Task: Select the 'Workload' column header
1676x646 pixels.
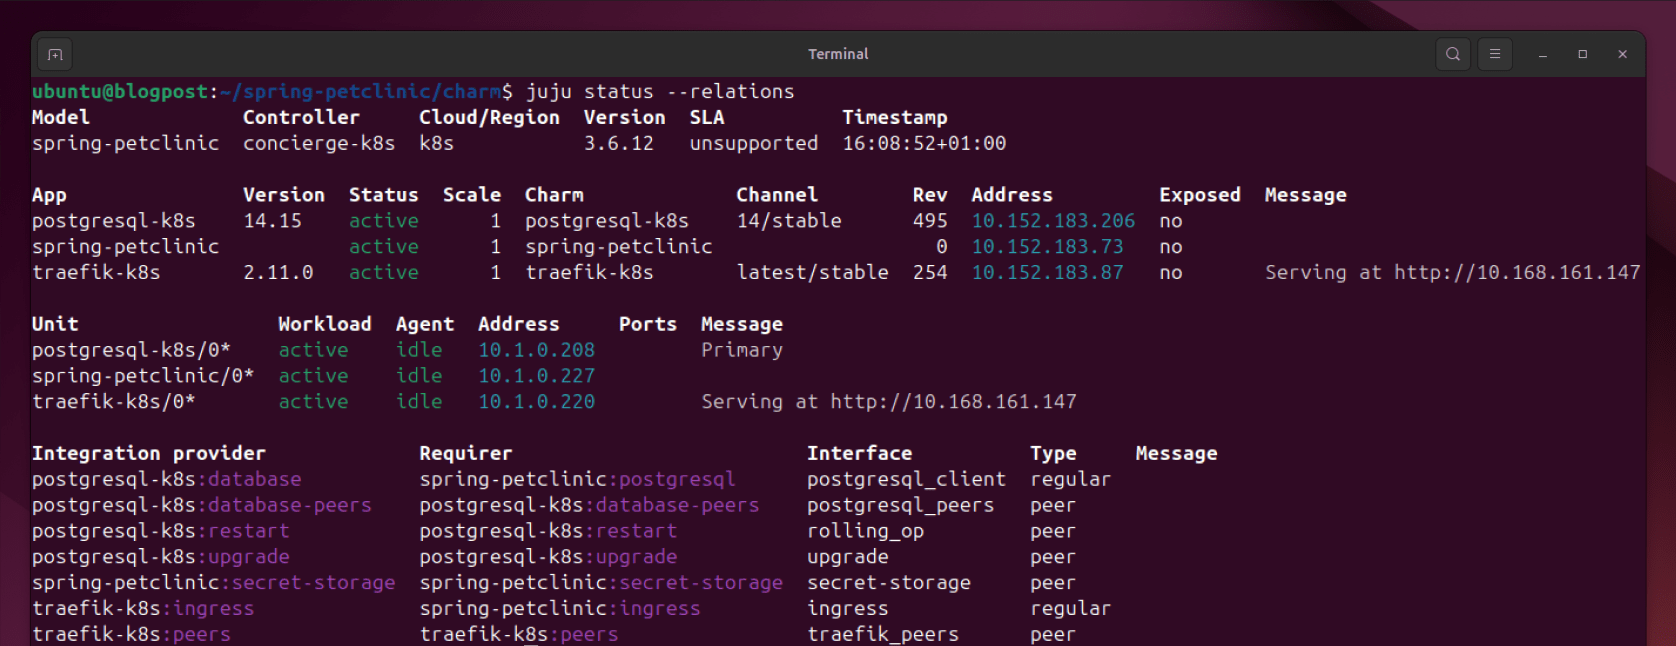Action: [325, 324]
